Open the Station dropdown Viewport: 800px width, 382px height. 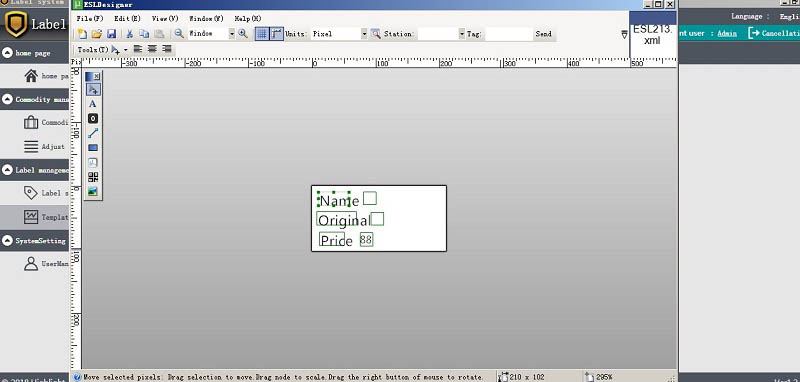click(462, 34)
